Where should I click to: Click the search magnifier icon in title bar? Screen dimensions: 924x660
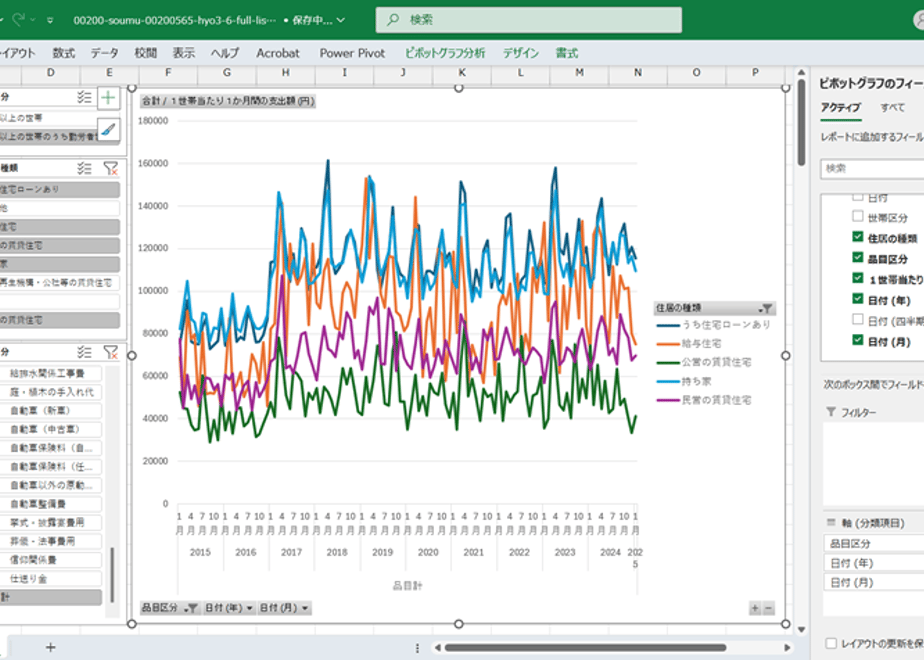pos(393,20)
